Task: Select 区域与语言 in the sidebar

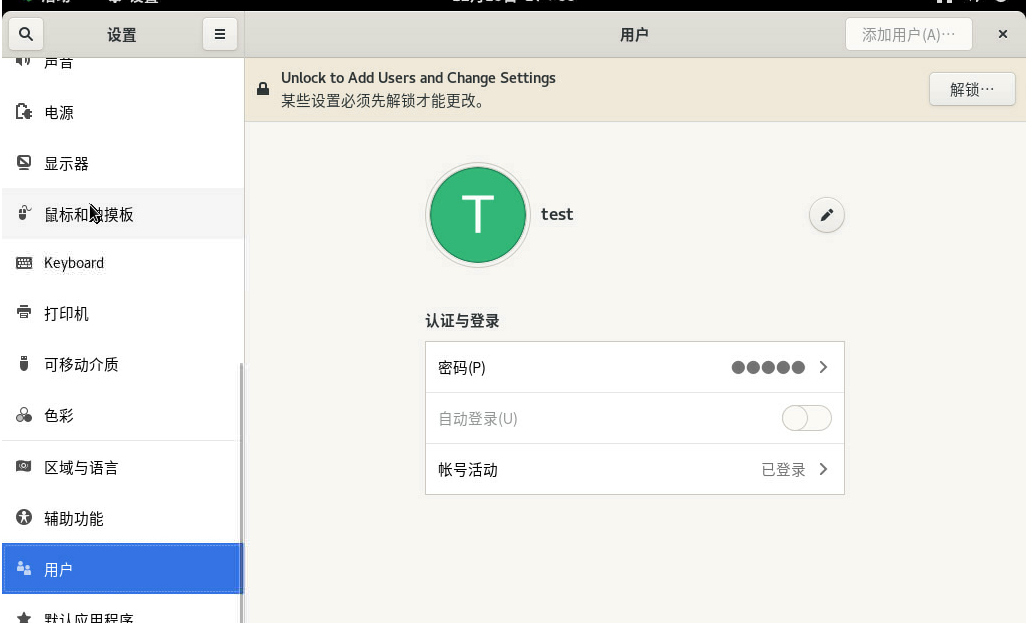Action: (x=81, y=467)
